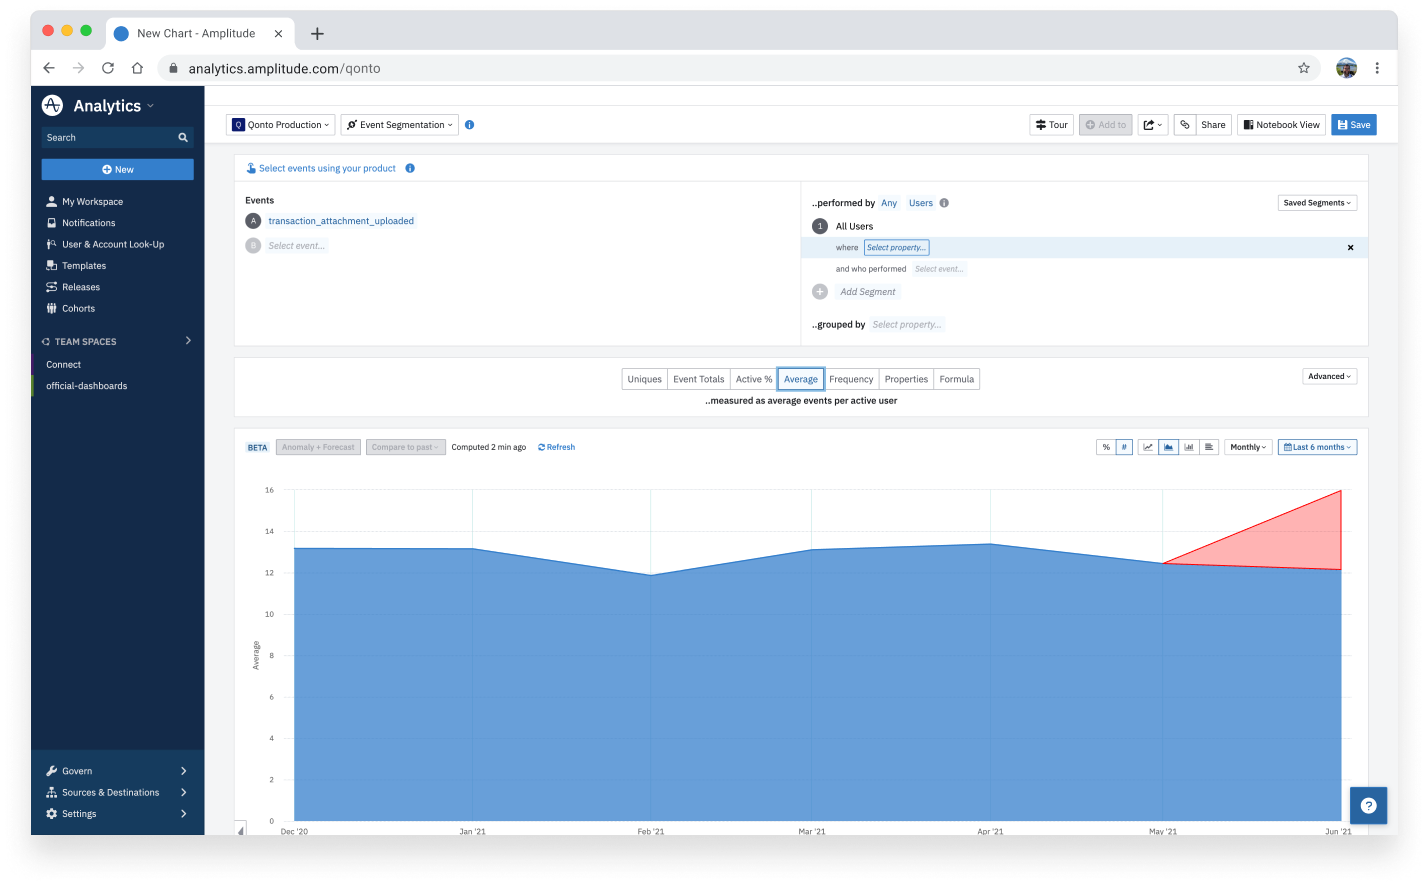
Task: Switch to stacked area chart view
Action: (1168, 447)
